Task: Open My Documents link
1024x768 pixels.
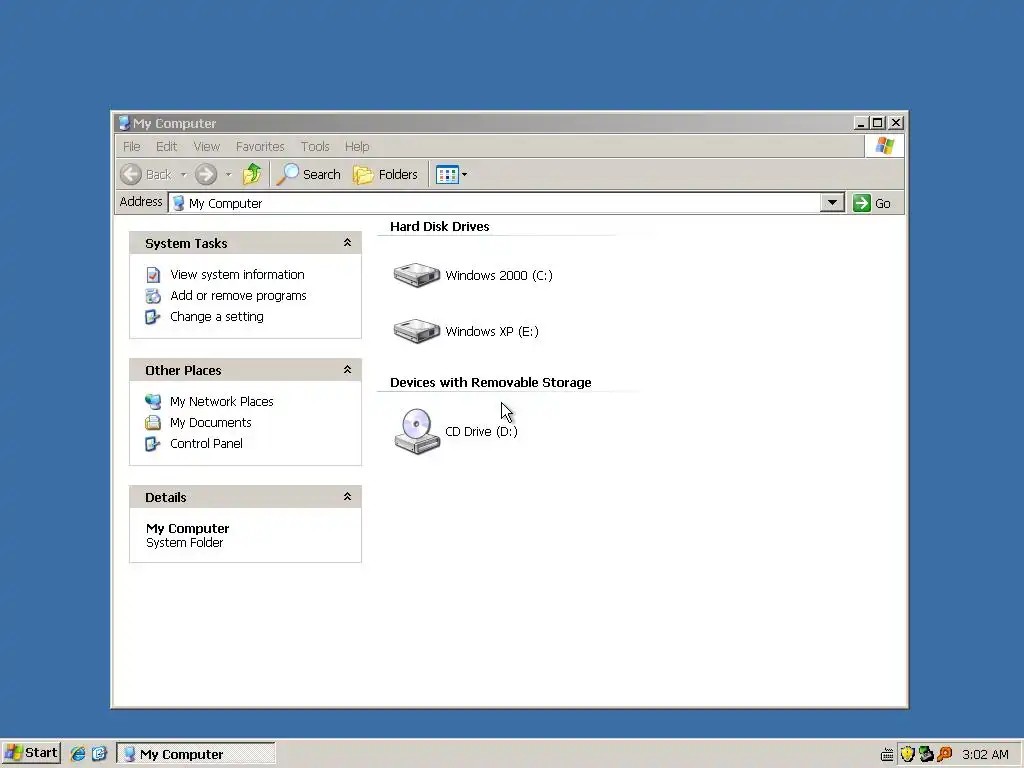Action: 210,423
